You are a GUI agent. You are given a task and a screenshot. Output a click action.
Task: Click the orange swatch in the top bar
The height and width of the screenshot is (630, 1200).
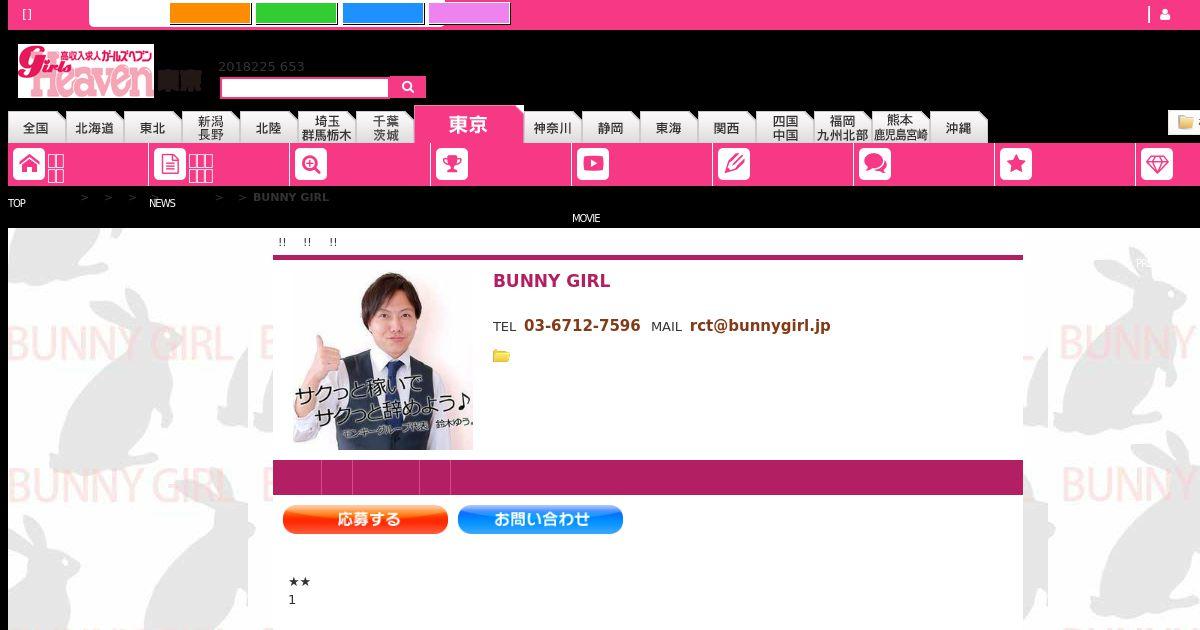(210, 14)
